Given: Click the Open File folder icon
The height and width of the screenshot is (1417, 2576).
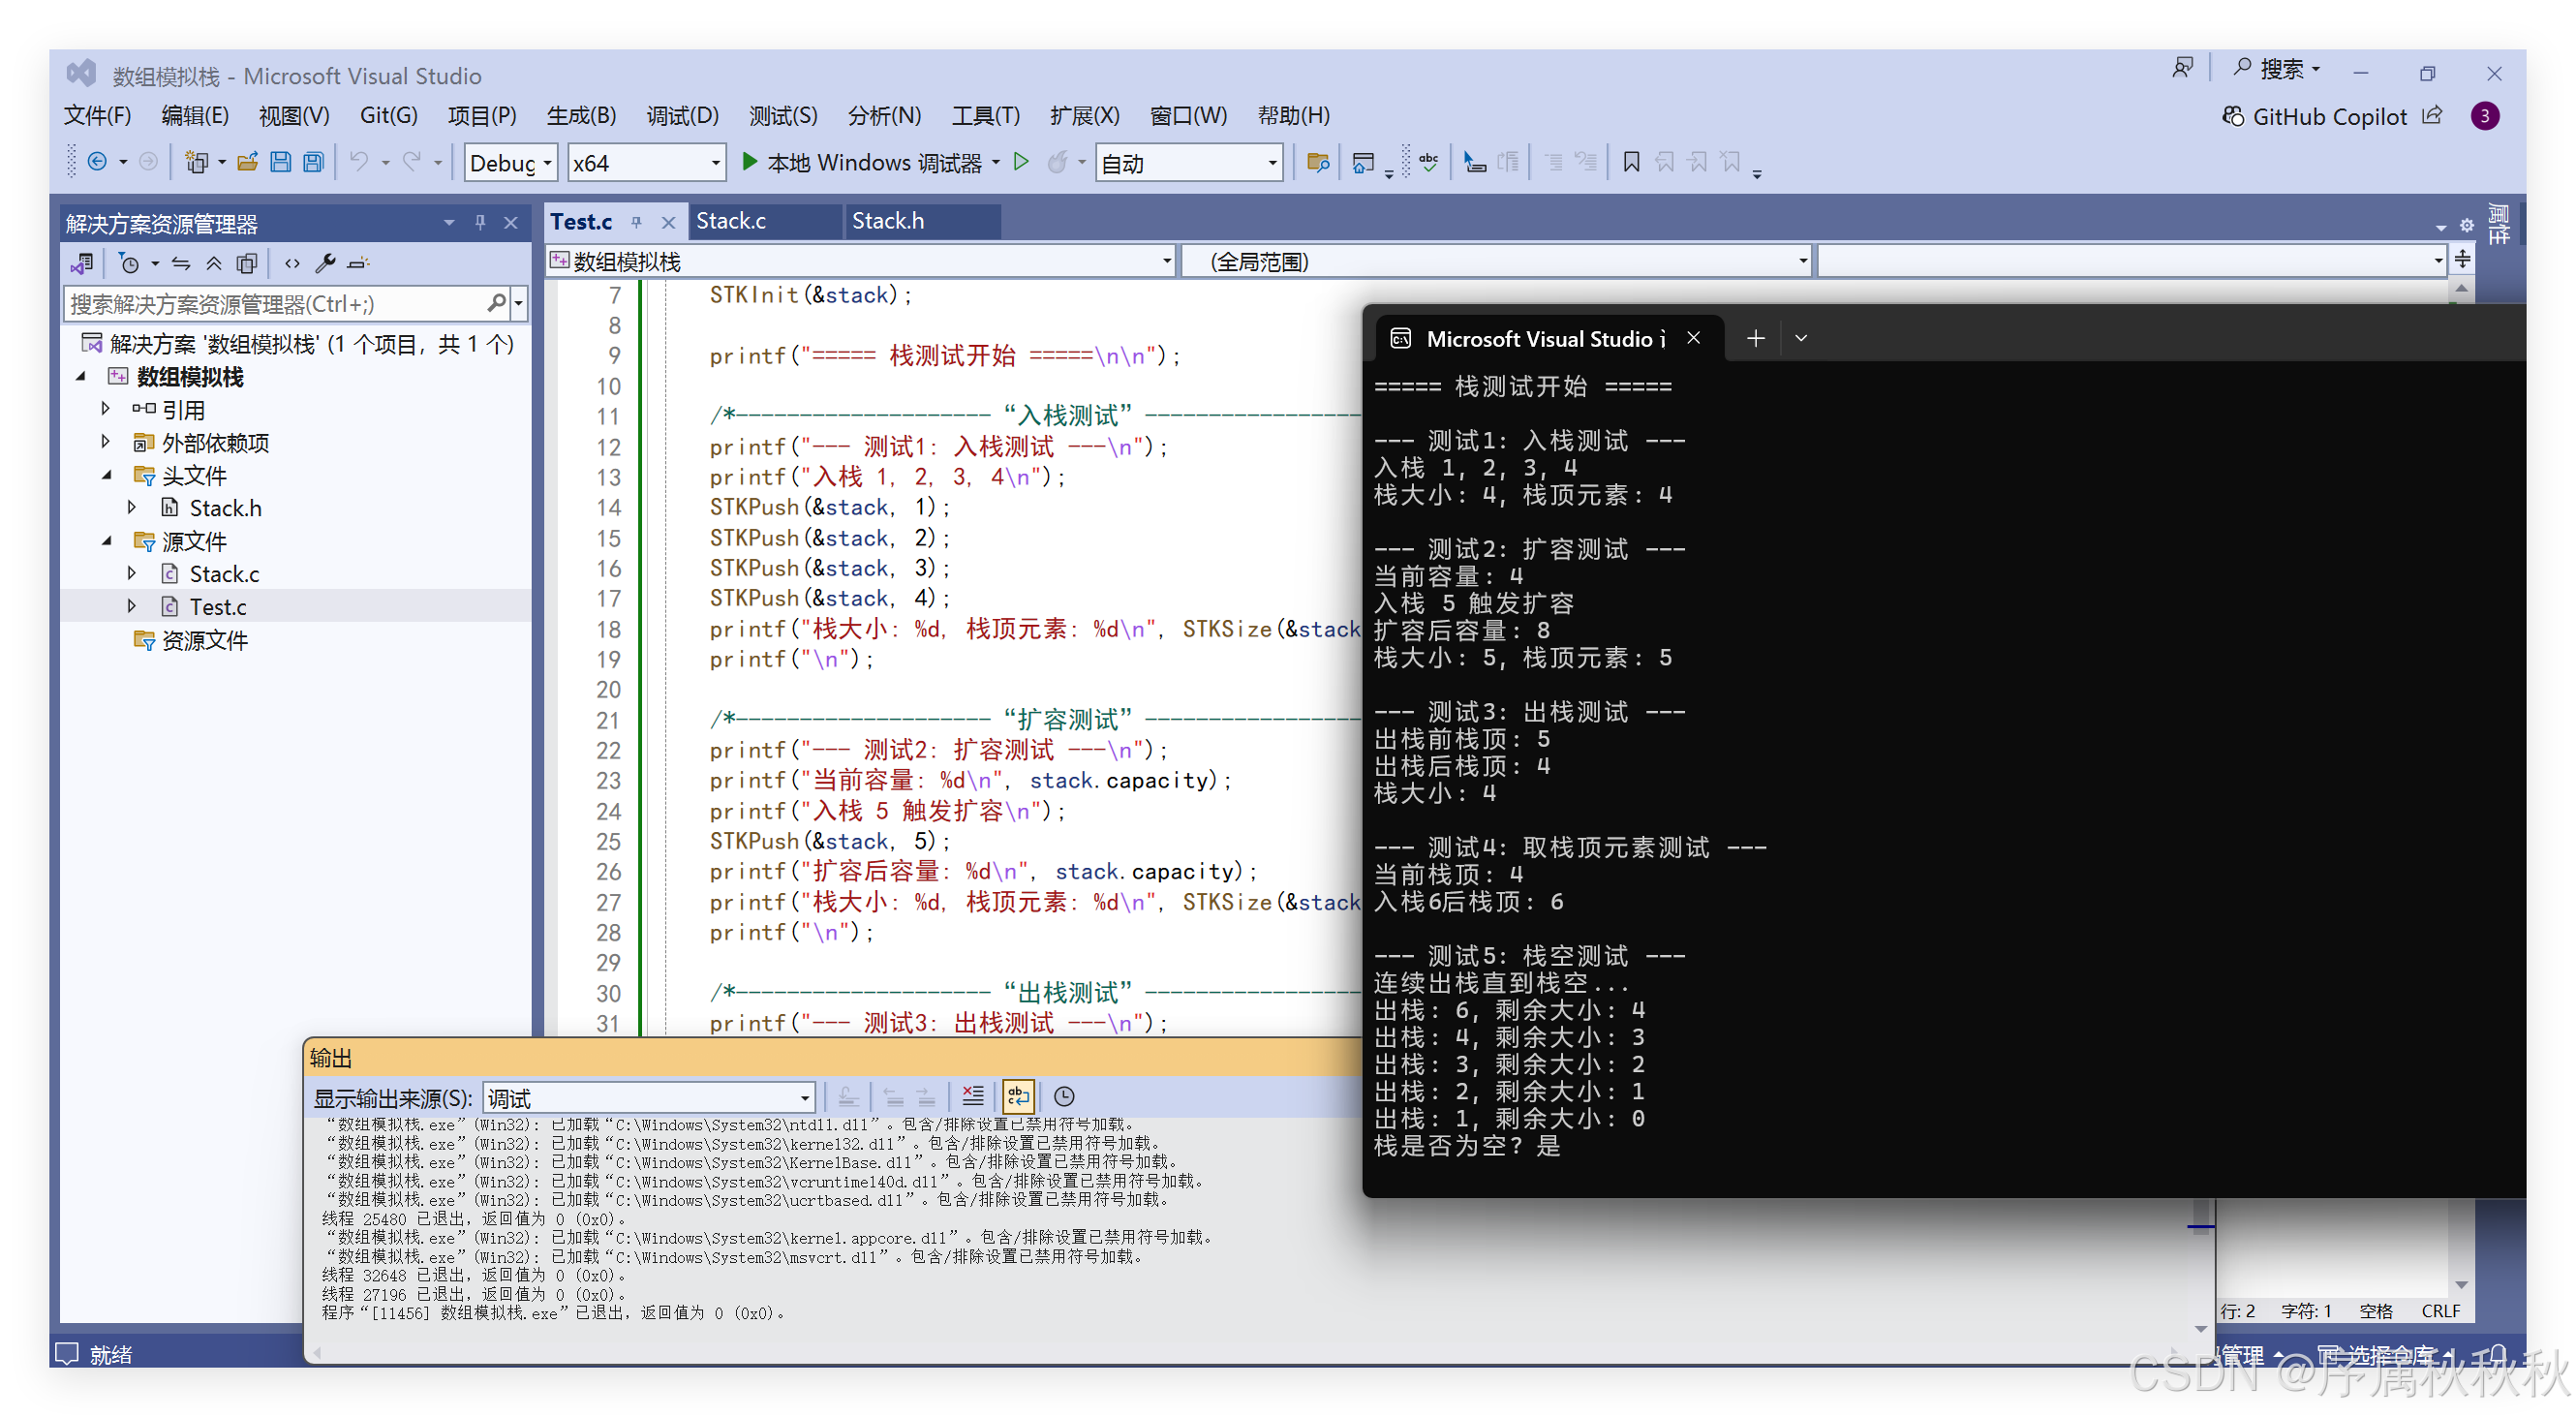Looking at the screenshot, I should point(247,162).
